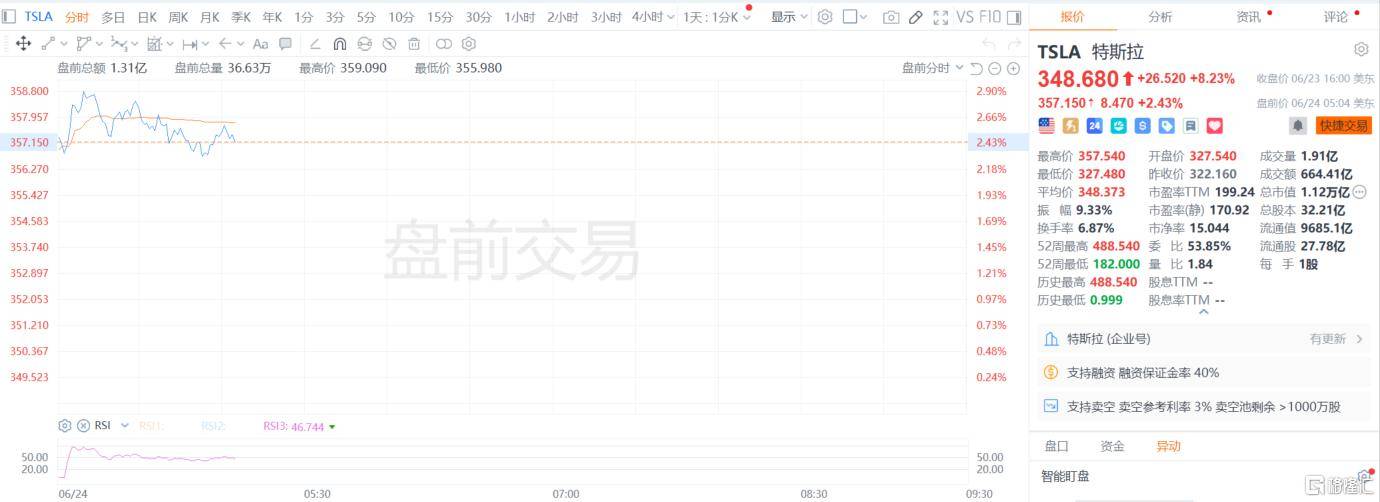1380x502 pixels.
Task: Open the 支持卖空 short selling row
Action: (1204, 406)
